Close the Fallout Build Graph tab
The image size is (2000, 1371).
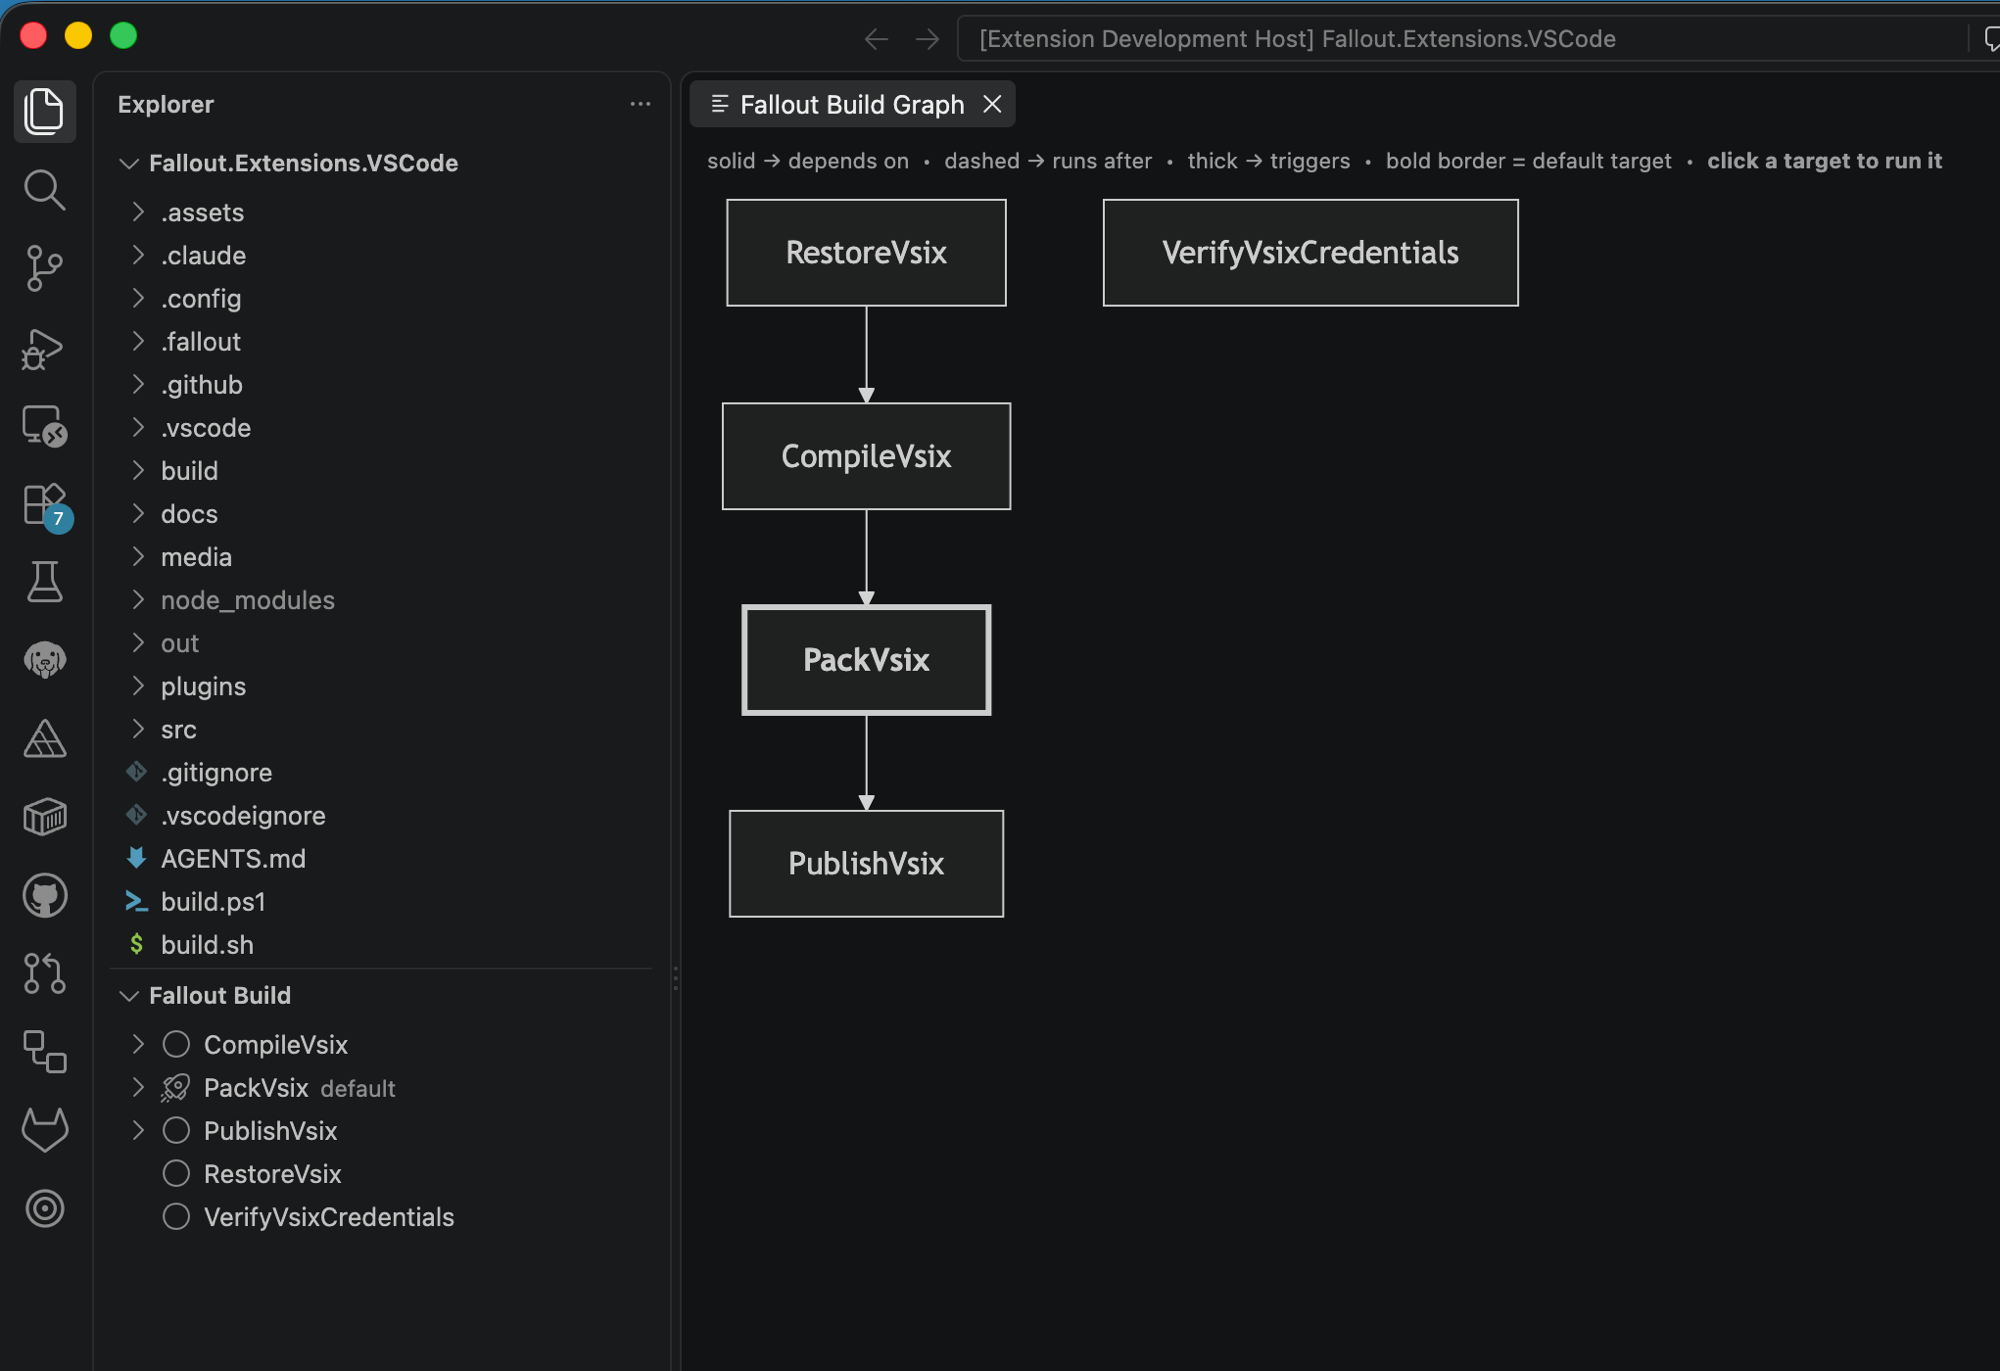[x=992, y=104]
